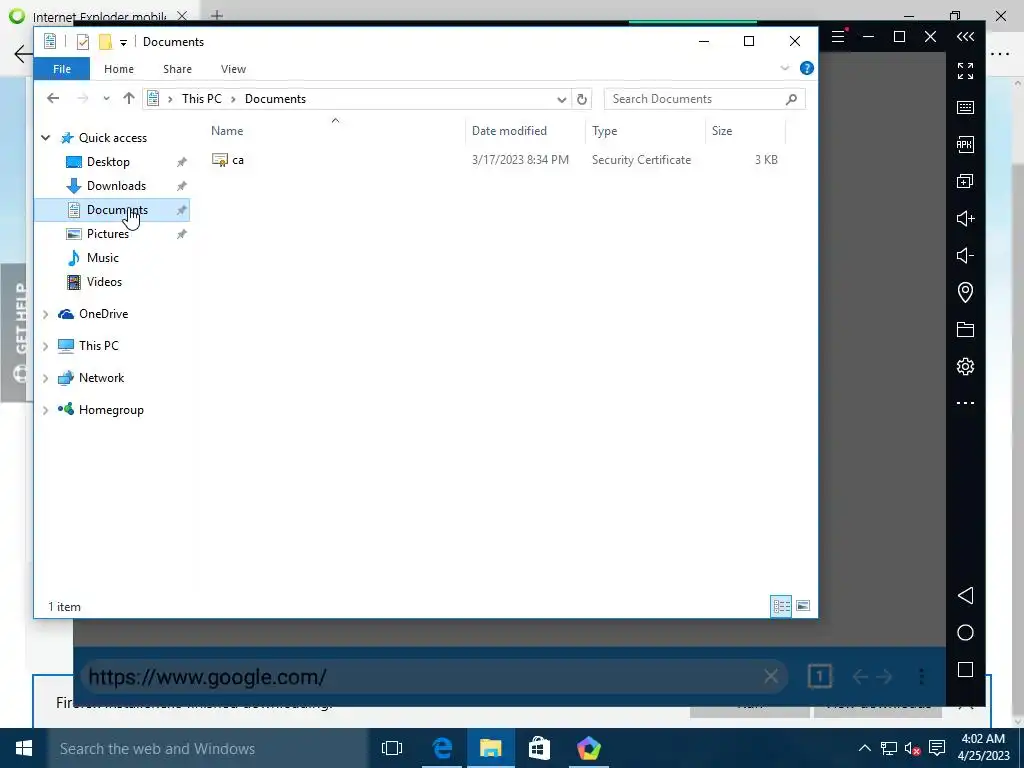The width and height of the screenshot is (1024, 768).
Task: Click the Search the web and Windows box
Action: tap(208, 748)
